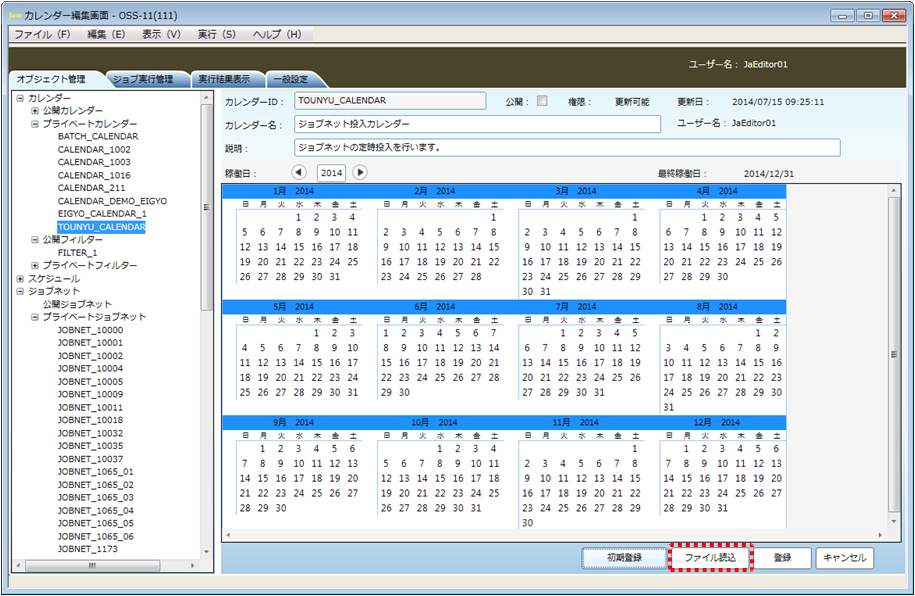Viewport: 915px width, 596px height.
Task: Click the previous year arrow button
Action: pyautogui.click(x=299, y=173)
